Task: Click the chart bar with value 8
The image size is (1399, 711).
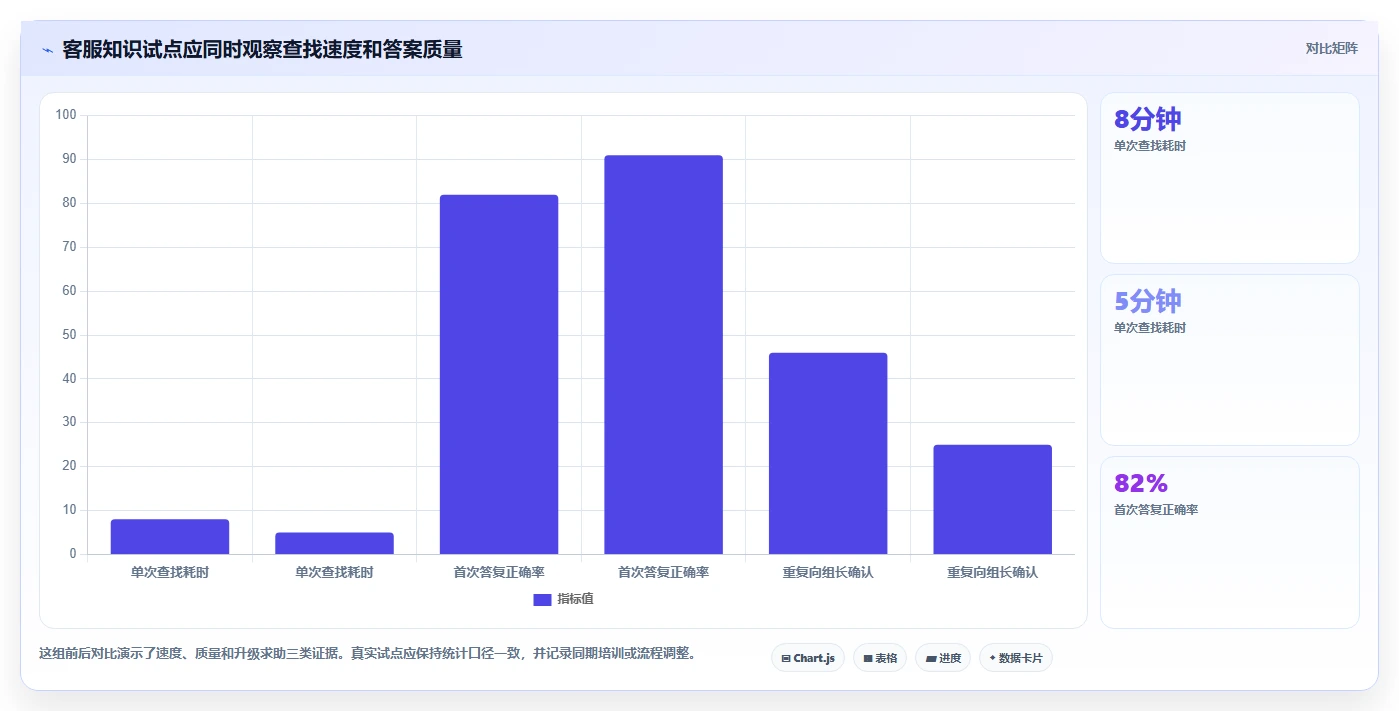Action: 170,537
